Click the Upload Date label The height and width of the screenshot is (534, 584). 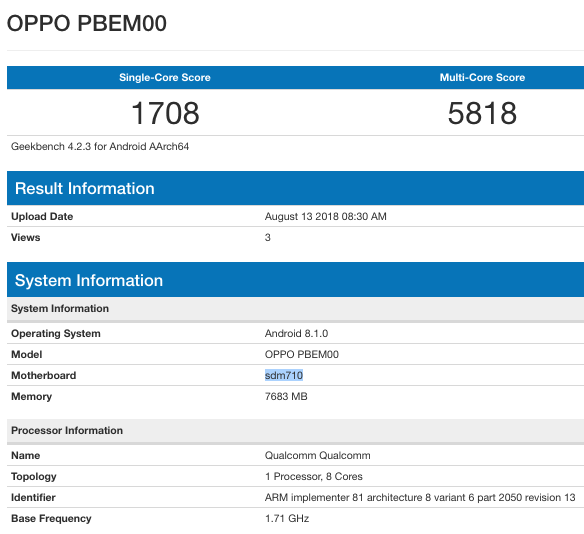[x=42, y=216]
